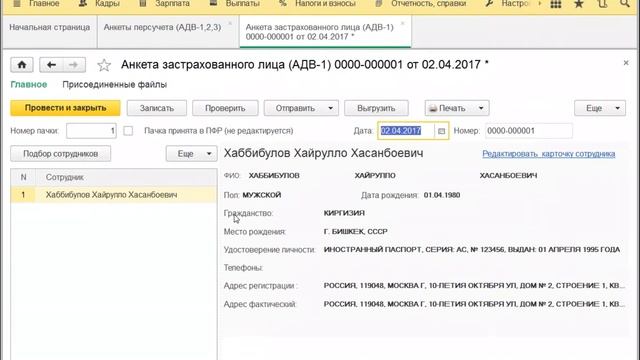Open Налоги и взносы section
Viewport: 640px width, 360px height.
click(325, 4)
